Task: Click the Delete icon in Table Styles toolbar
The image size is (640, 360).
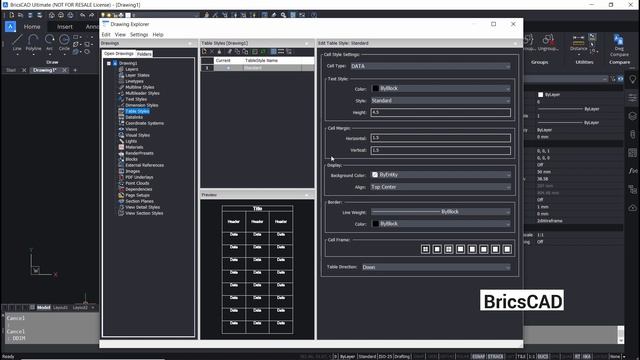Action: [x=212, y=52]
